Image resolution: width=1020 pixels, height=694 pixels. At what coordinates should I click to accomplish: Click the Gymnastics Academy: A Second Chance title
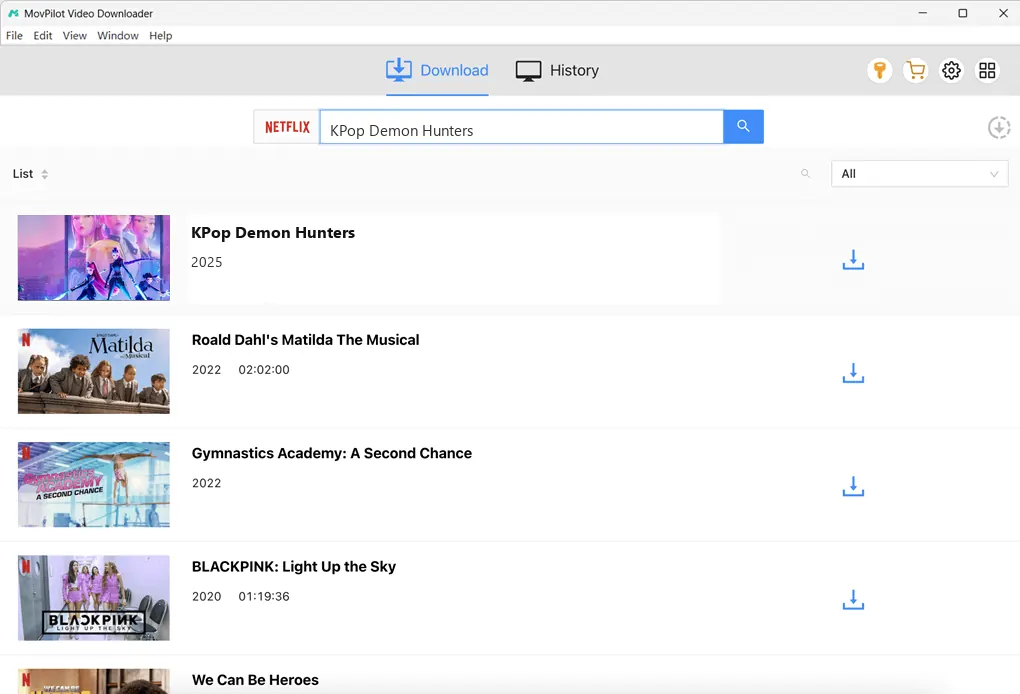pos(332,453)
